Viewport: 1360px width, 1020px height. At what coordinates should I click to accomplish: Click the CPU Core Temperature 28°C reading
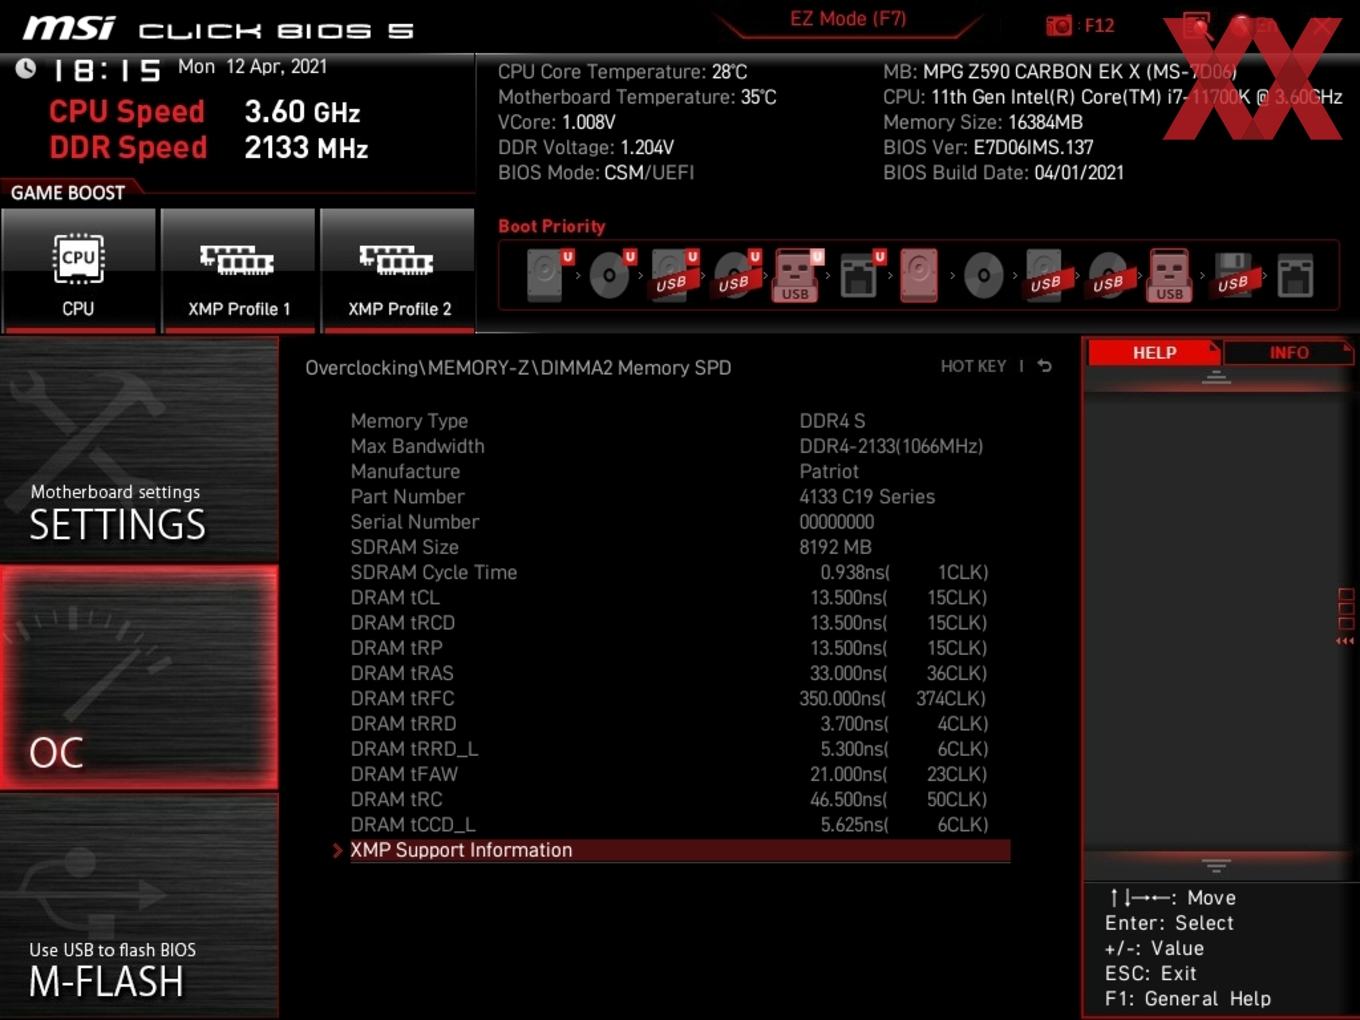point(622,72)
